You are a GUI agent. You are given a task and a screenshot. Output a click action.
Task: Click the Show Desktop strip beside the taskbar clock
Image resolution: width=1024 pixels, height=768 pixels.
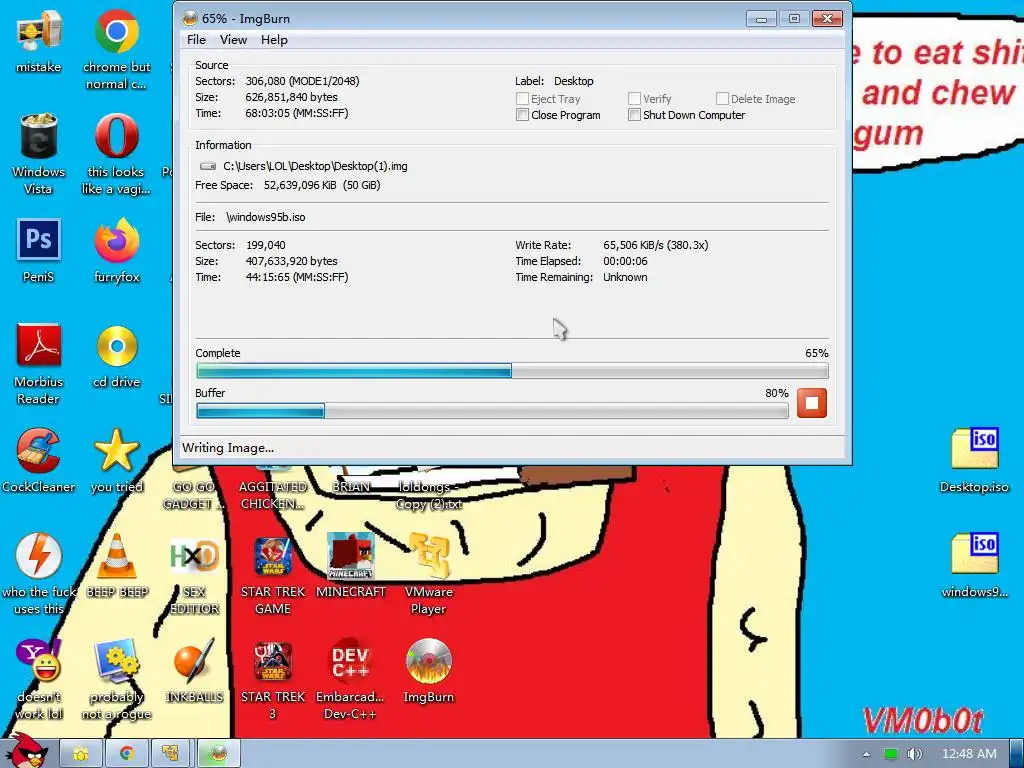1016,754
